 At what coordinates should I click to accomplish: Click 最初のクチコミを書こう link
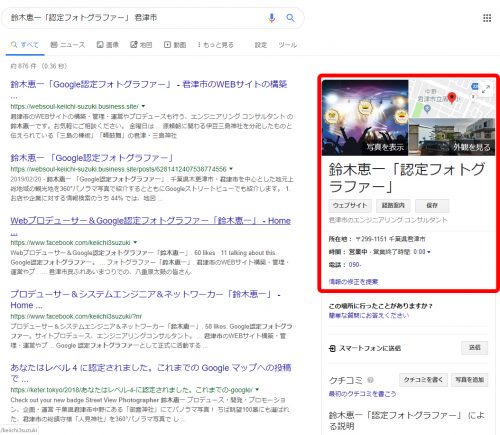[x=362, y=394]
